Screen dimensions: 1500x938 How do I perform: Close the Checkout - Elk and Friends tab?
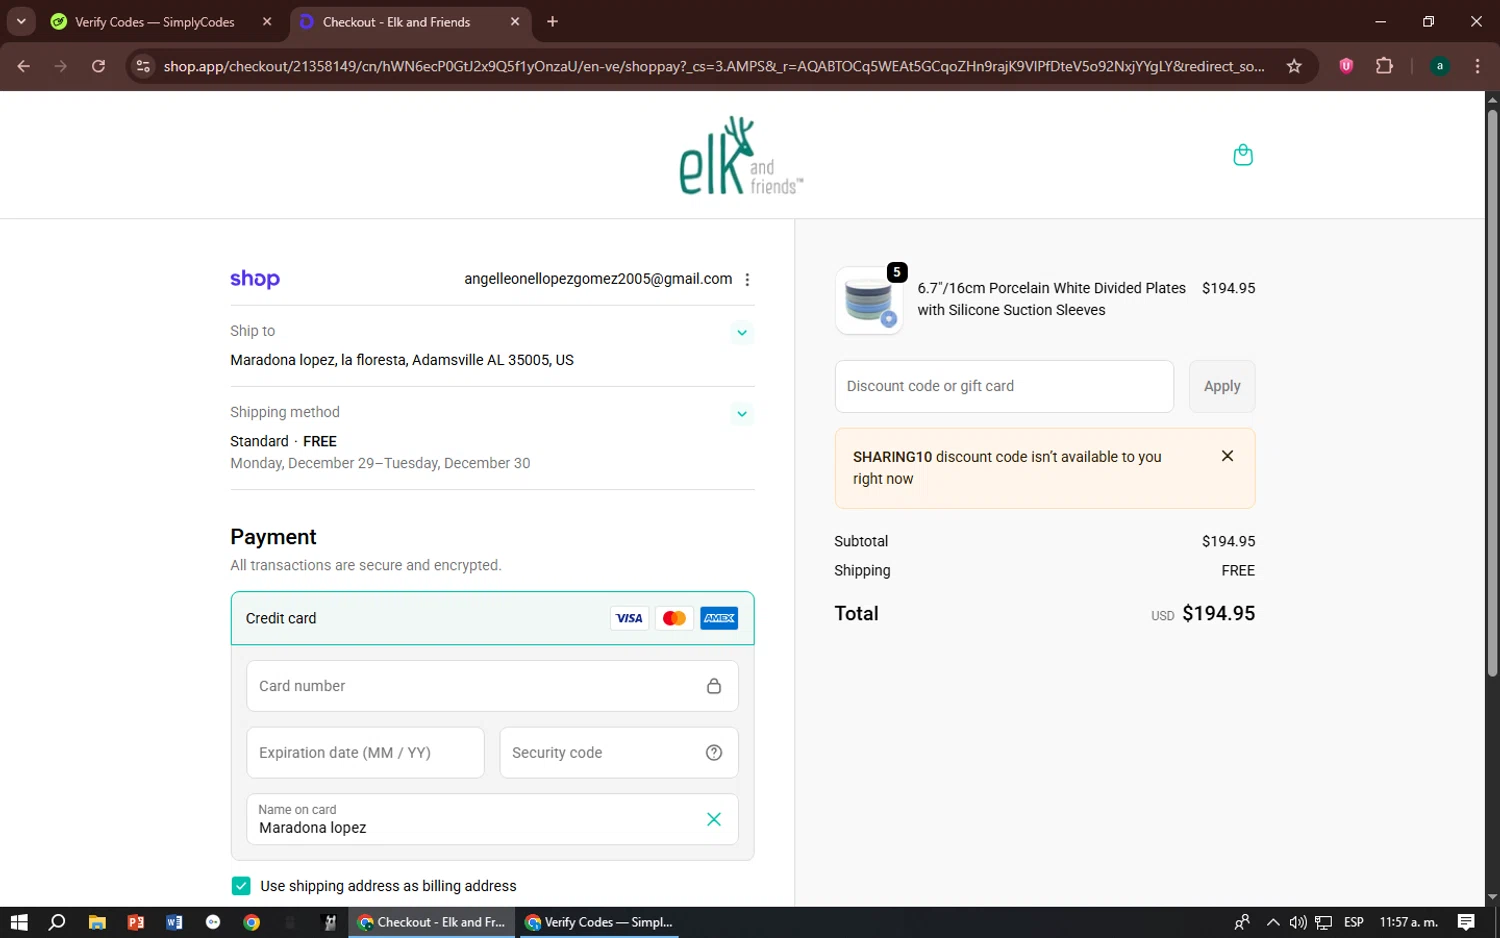(515, 21)
